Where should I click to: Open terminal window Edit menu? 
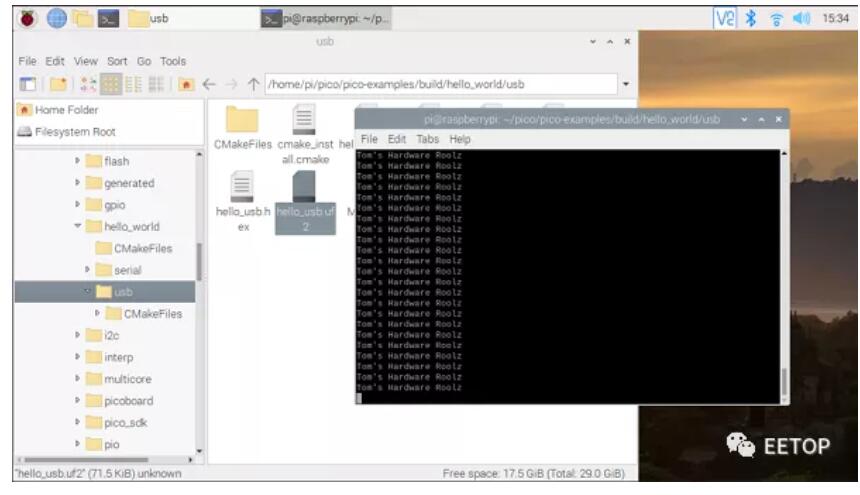click(x=397, y=139)
